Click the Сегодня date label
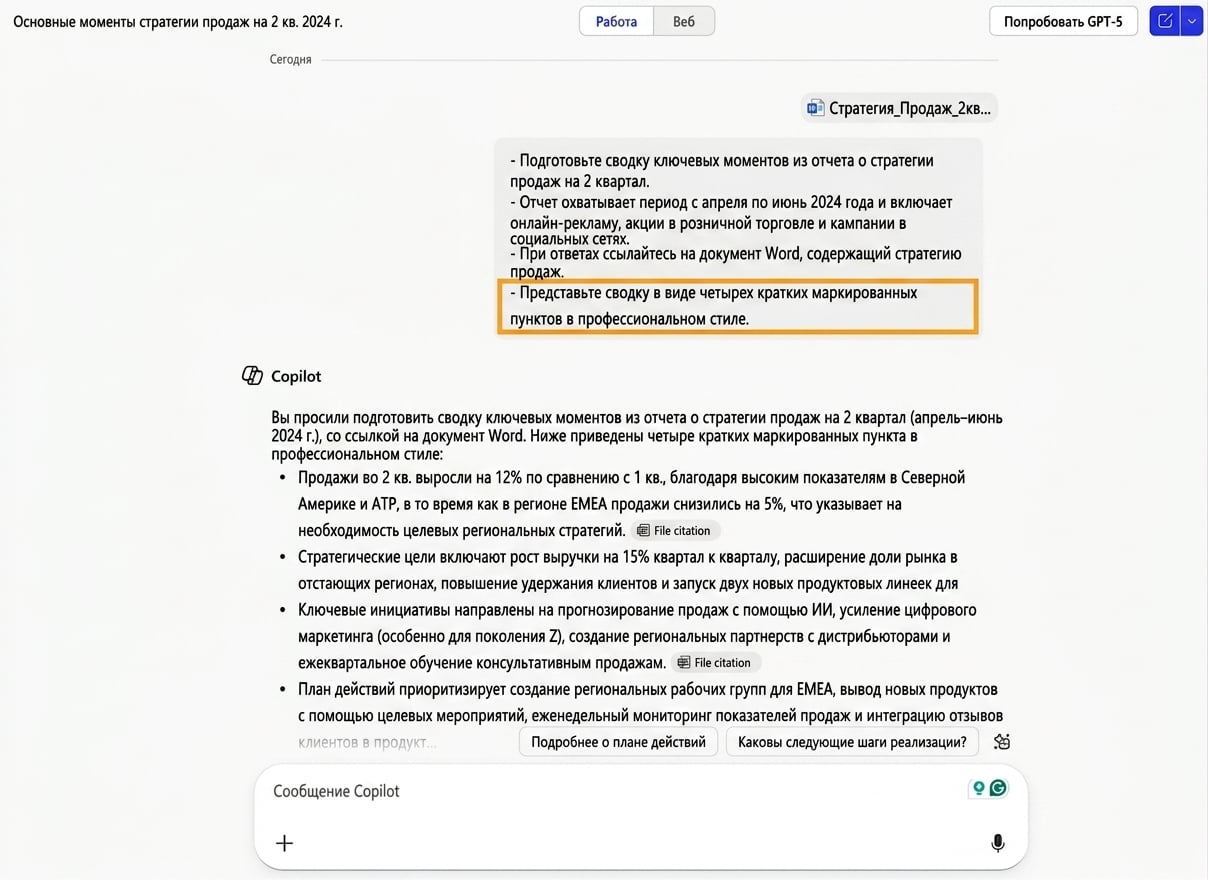 click(x=290, y=60)
